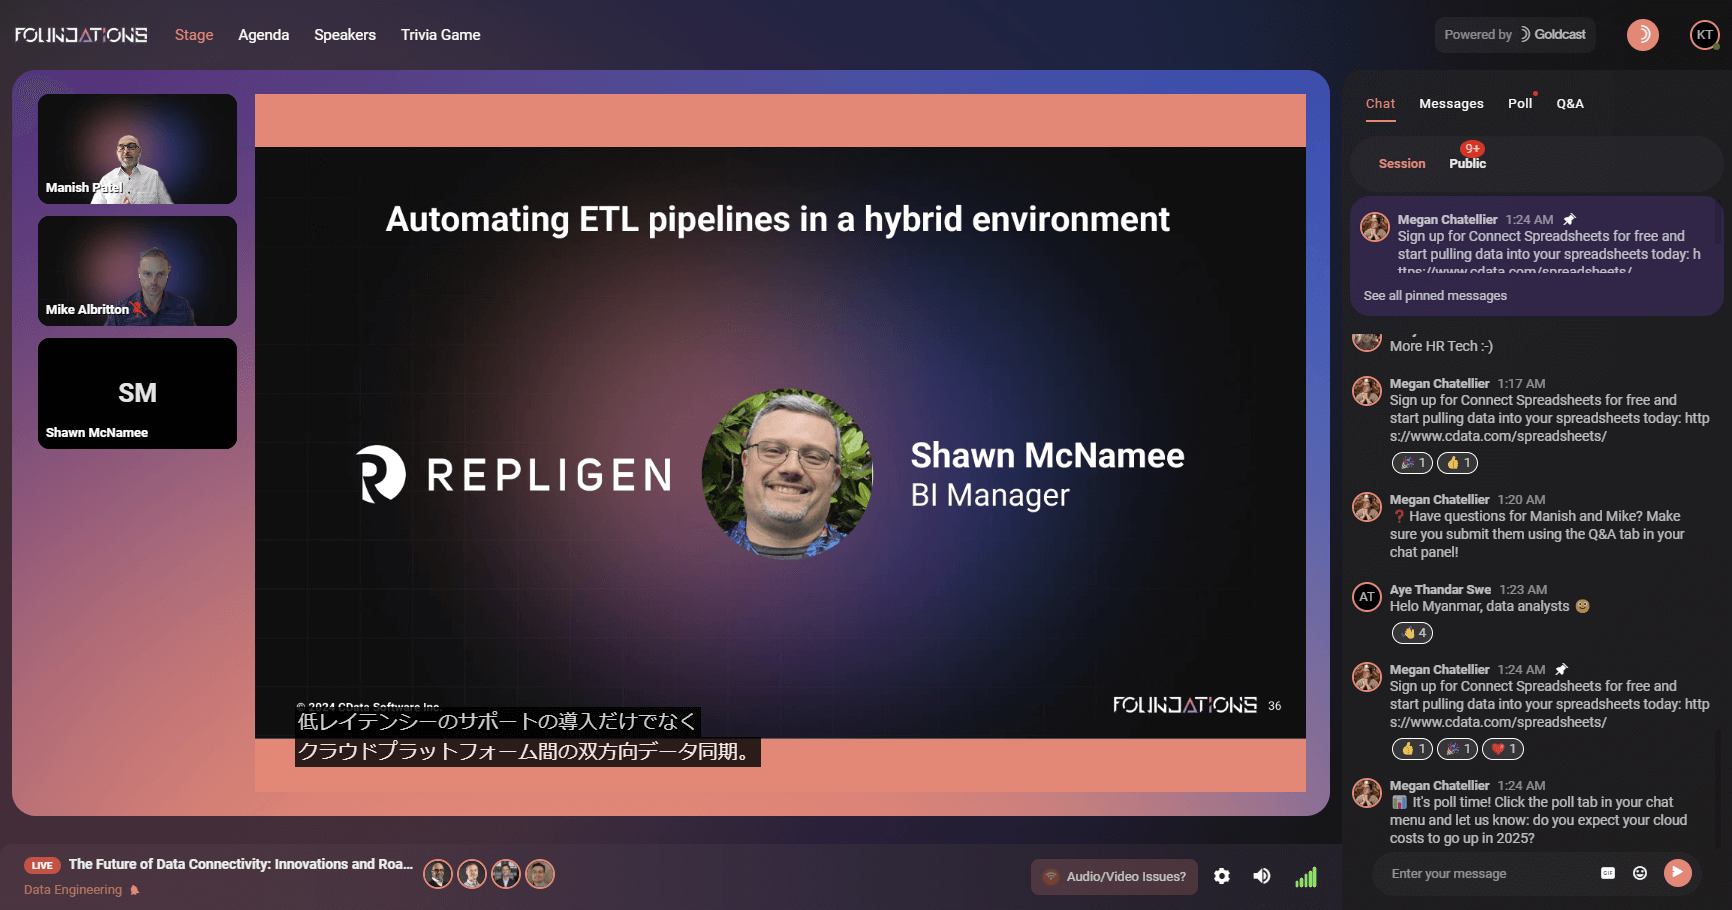Send the chat message
This screenshot has height=910, width=1732.
pos(1678,873)
